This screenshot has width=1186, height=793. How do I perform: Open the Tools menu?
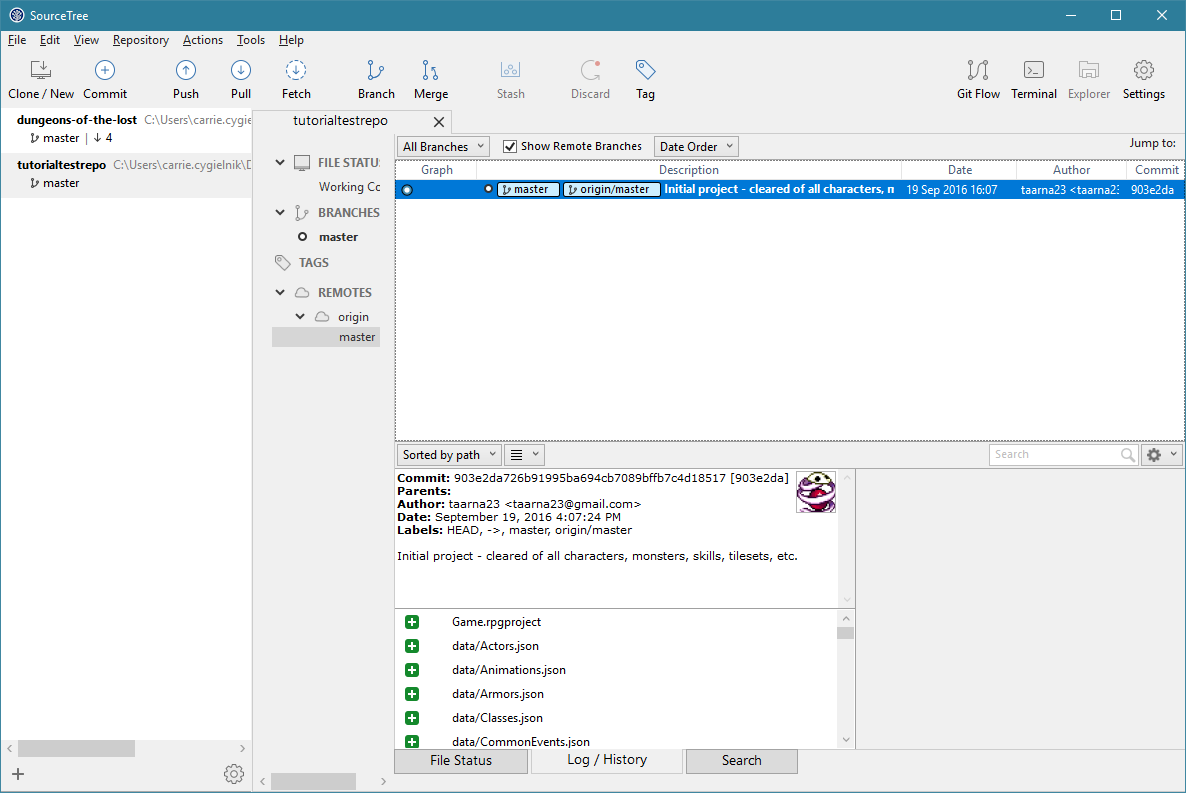(250, 40)
